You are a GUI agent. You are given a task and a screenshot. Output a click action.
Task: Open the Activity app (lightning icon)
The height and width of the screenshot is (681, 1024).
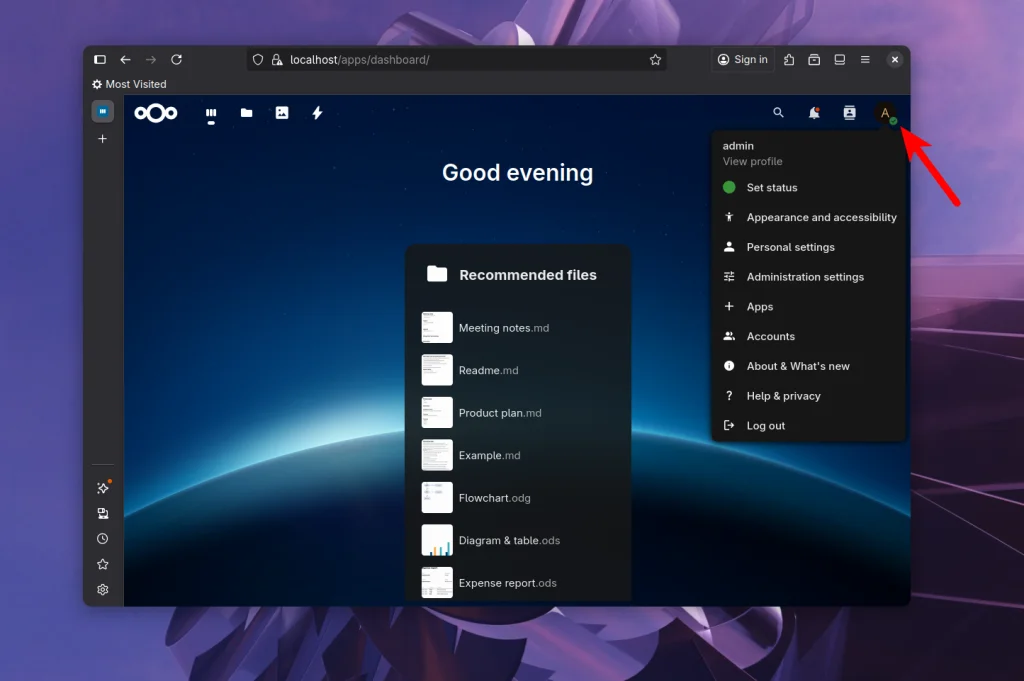pos(316,113)
